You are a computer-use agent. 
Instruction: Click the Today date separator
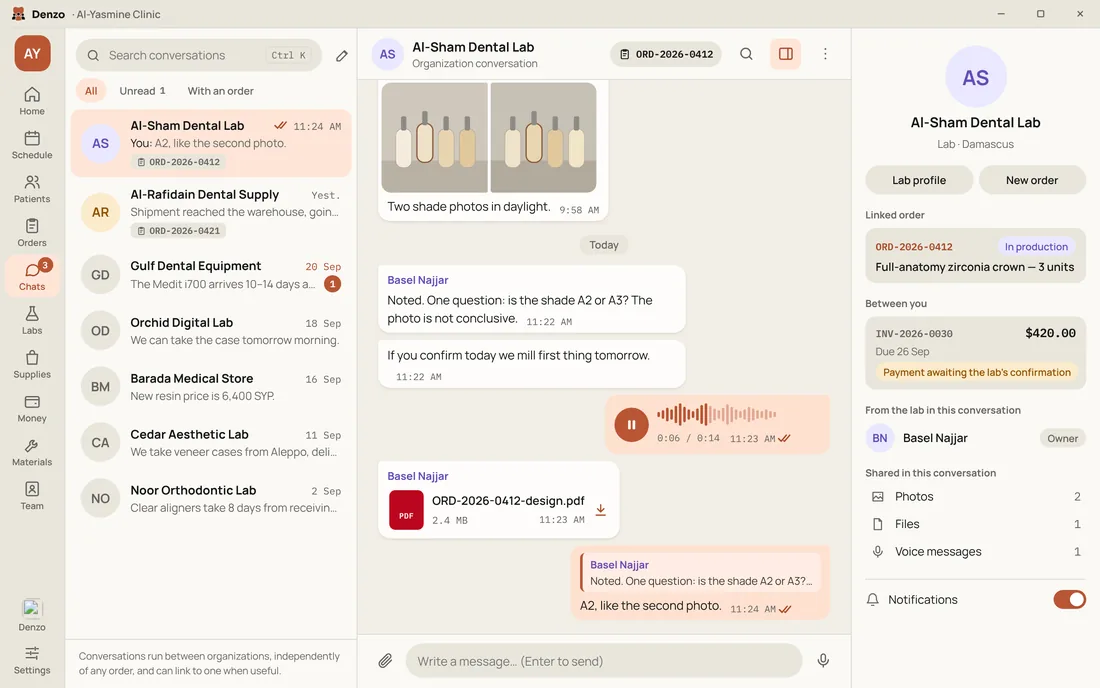604,245
